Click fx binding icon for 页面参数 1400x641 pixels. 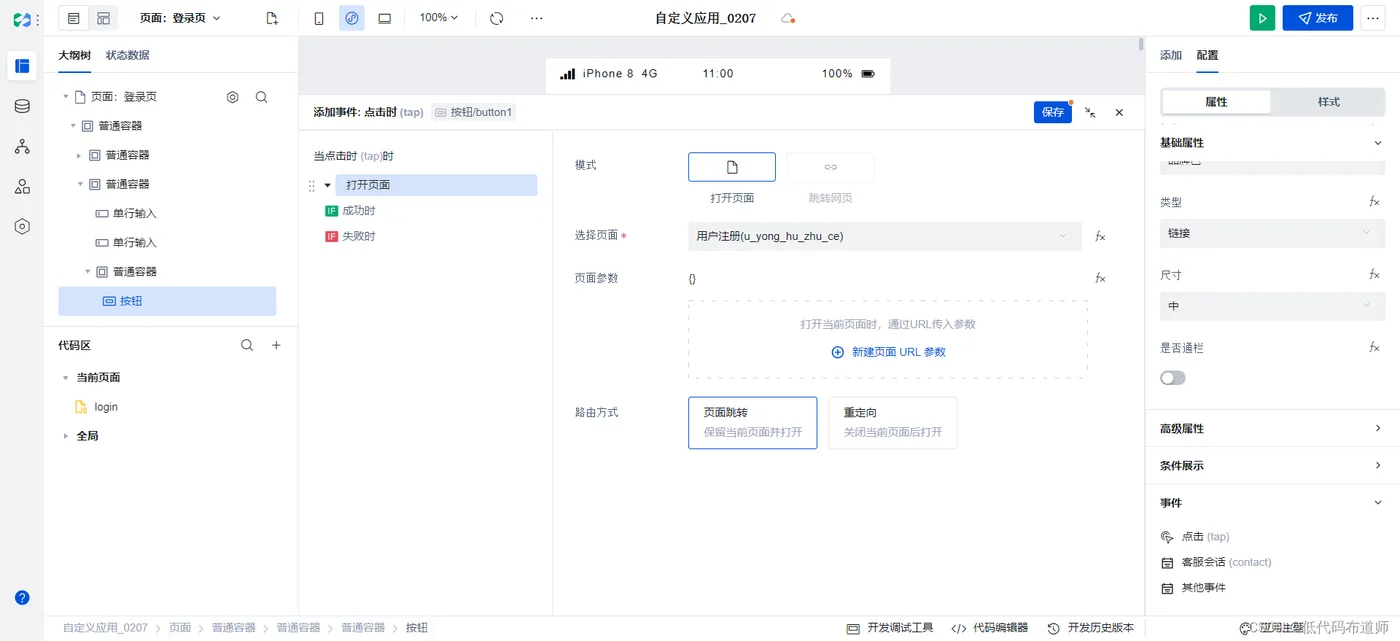click(x=1100, y=278)
